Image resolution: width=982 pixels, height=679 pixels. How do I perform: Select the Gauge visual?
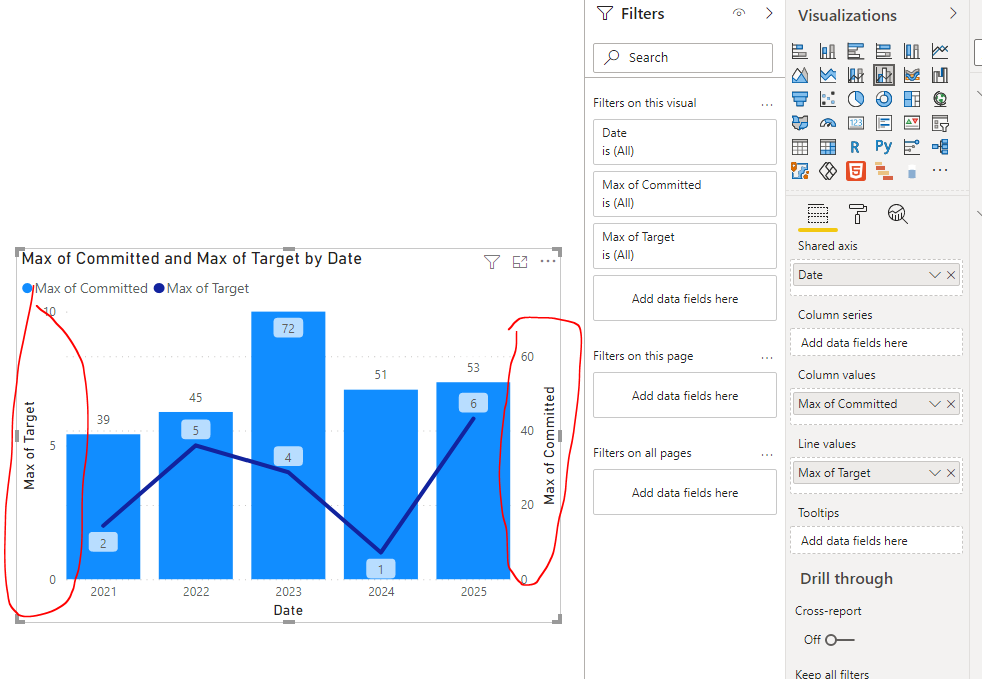coord(828,123)
